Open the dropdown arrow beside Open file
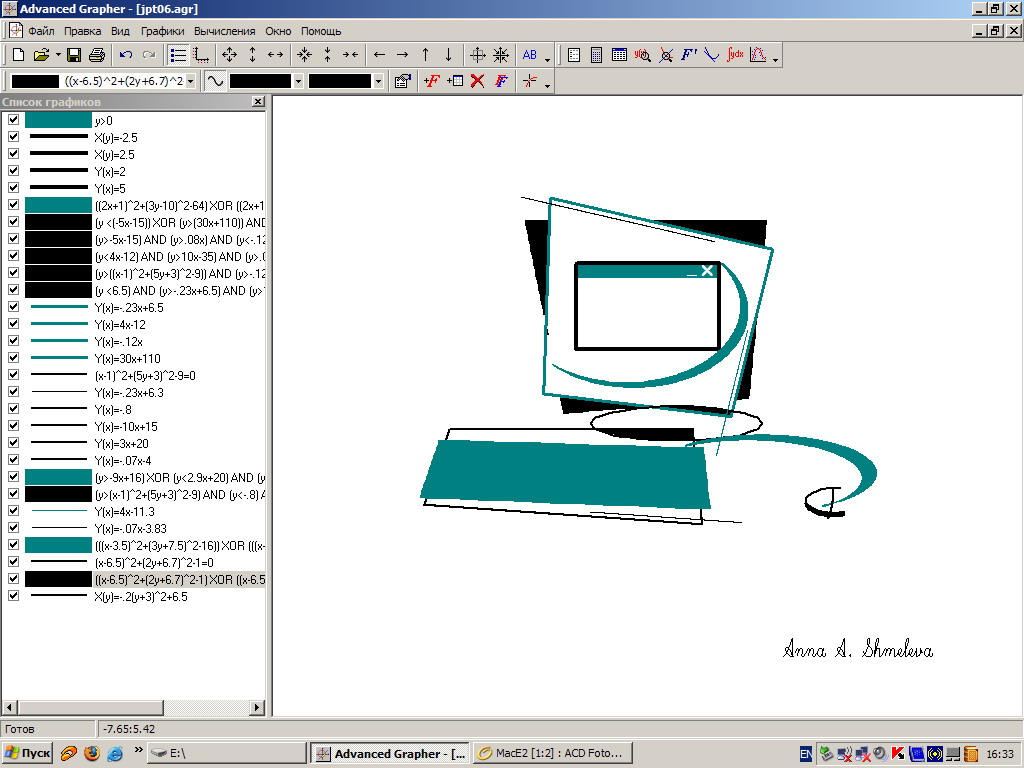The width and height of the screenshot is (1024, 768). tap(58, 55)
